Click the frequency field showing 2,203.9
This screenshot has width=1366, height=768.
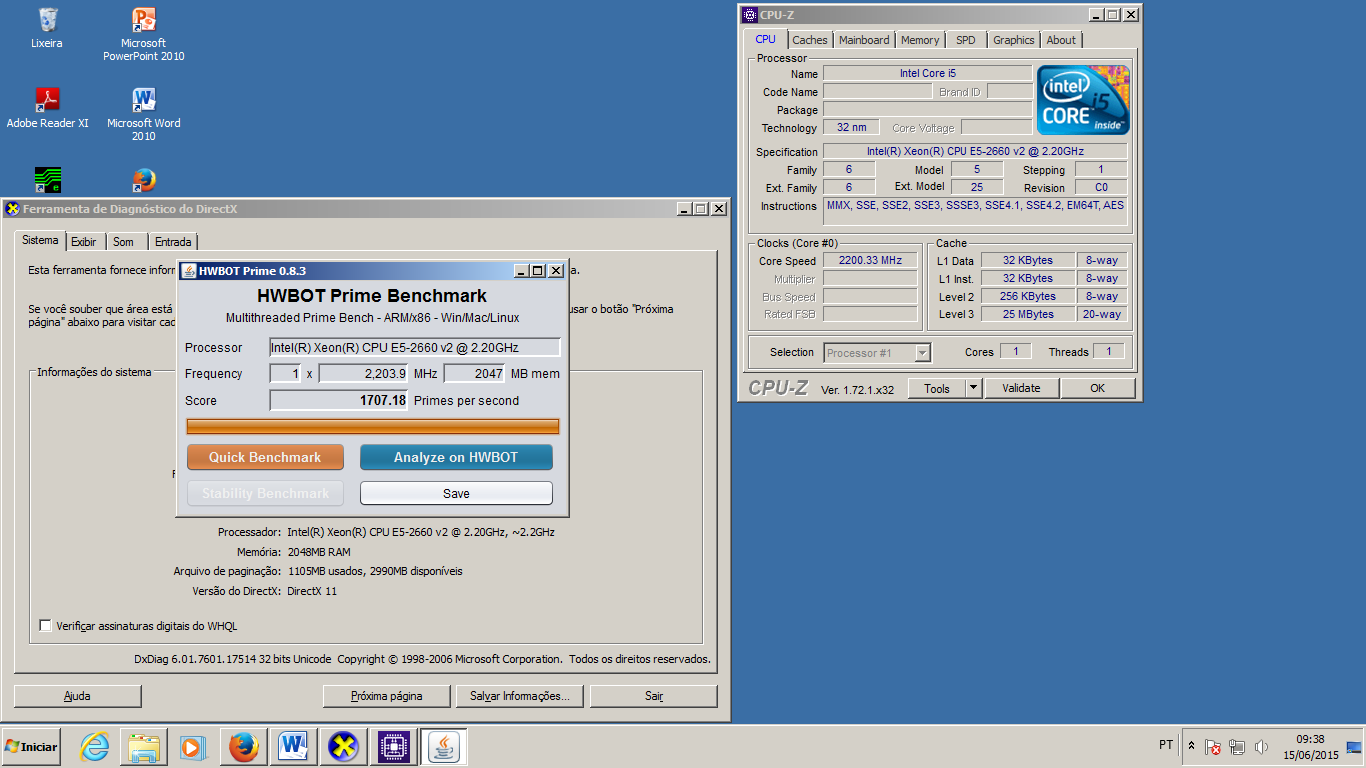tap(364, 373)
